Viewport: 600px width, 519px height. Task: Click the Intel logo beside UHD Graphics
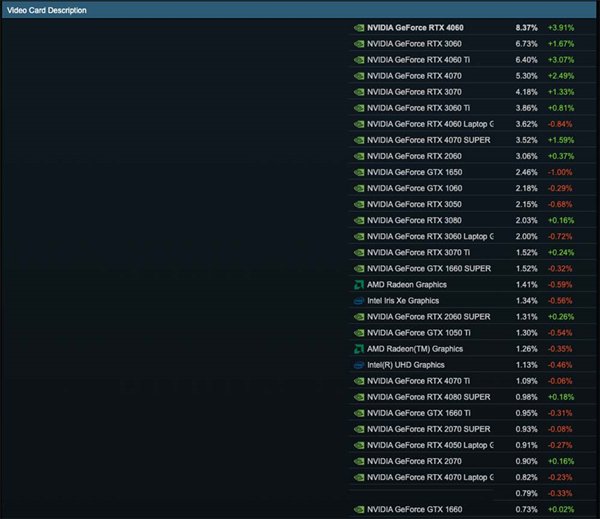359,366
